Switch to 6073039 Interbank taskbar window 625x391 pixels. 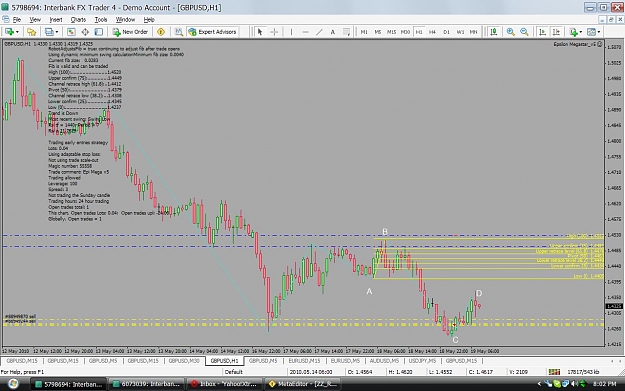tap(146, 384)
